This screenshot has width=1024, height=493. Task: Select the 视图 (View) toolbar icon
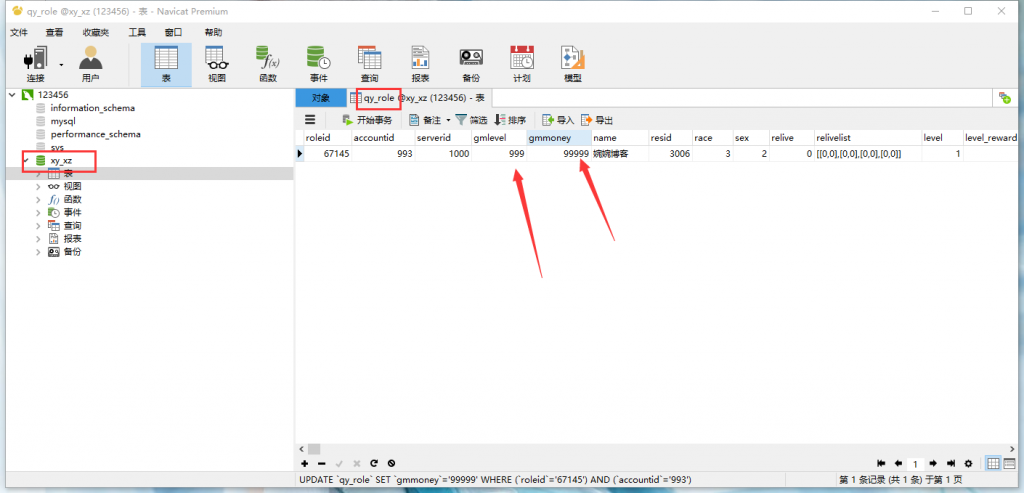point(216,63)
